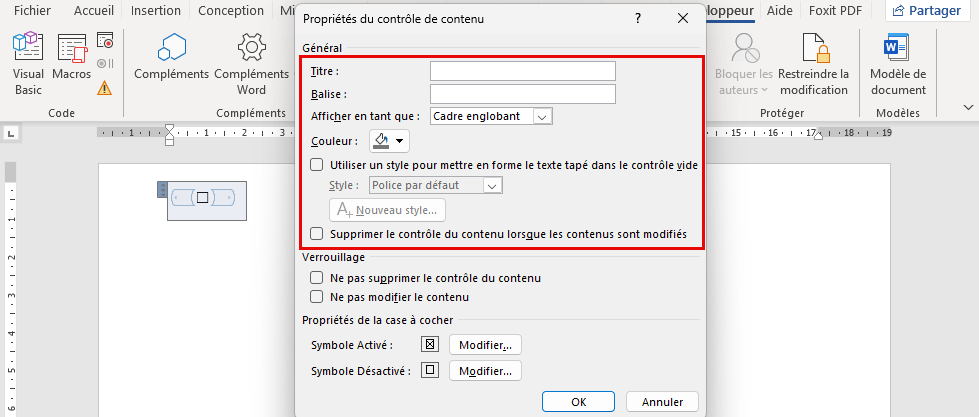This screenshot has height=417, width=979.
Task: Open the Foxit PDF tab
Action: coord(835,11)
